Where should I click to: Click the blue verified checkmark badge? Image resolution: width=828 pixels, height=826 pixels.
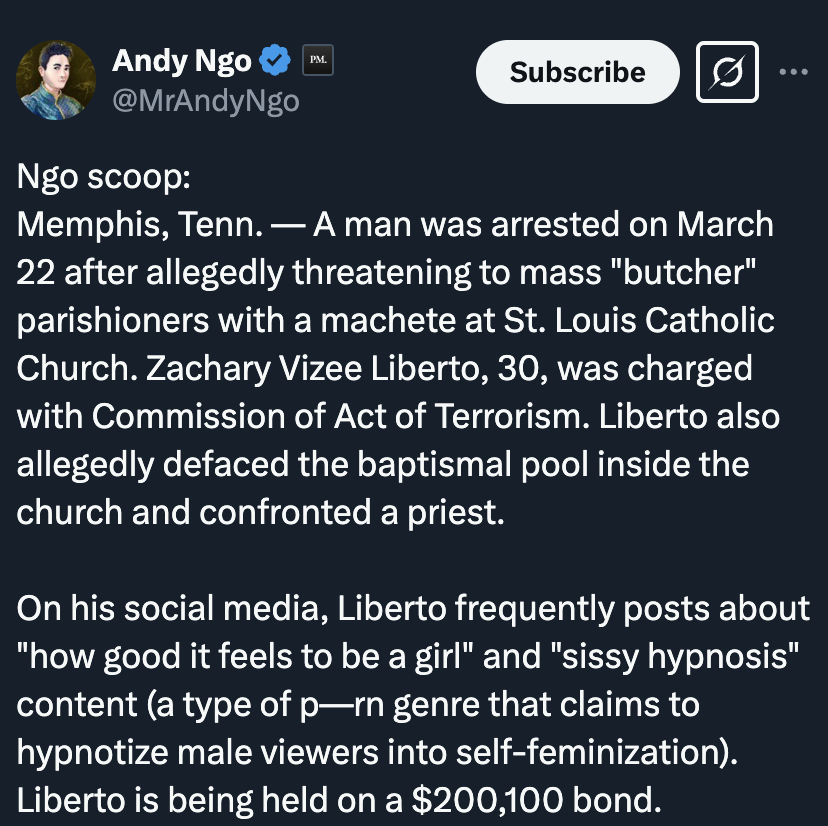pyautogui.click(x=274, y=62)
